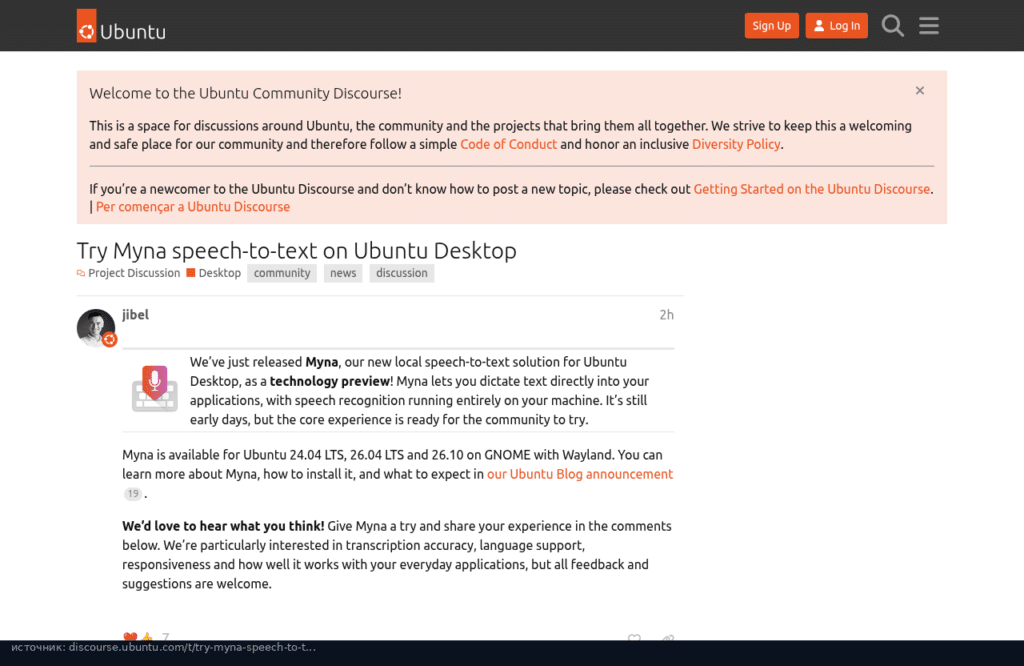Open the search magnifier icon
Viewport: 1024px width, 666px height.
click(892, 25)
